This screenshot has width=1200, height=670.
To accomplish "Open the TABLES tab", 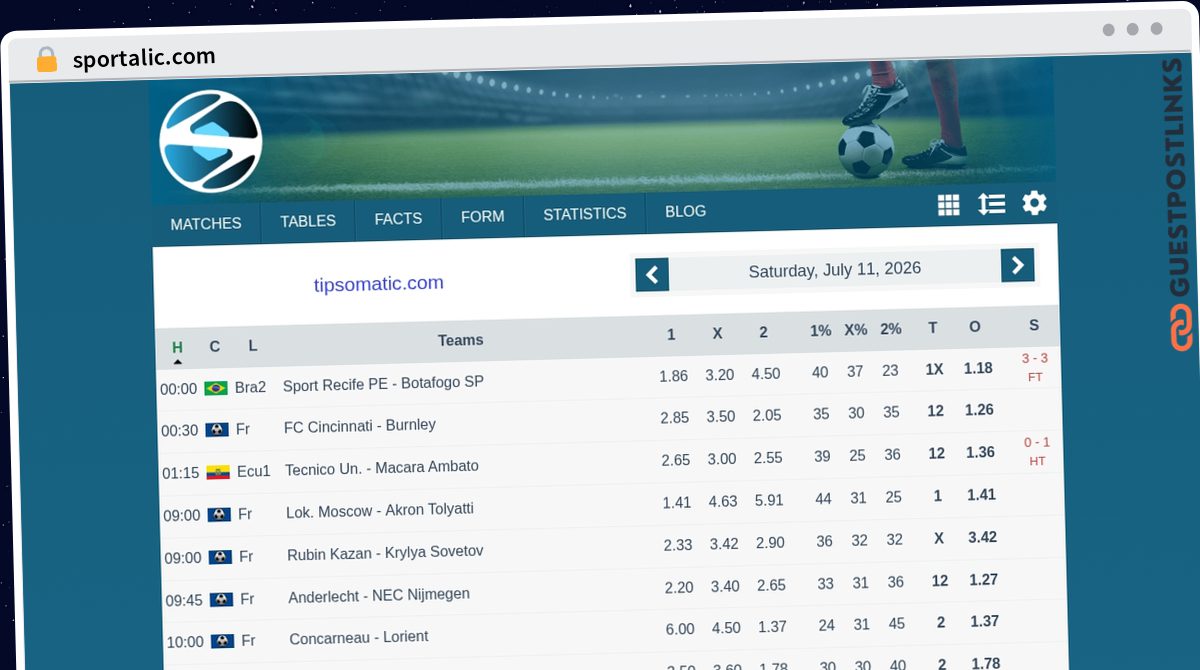I will coord(308,221).
